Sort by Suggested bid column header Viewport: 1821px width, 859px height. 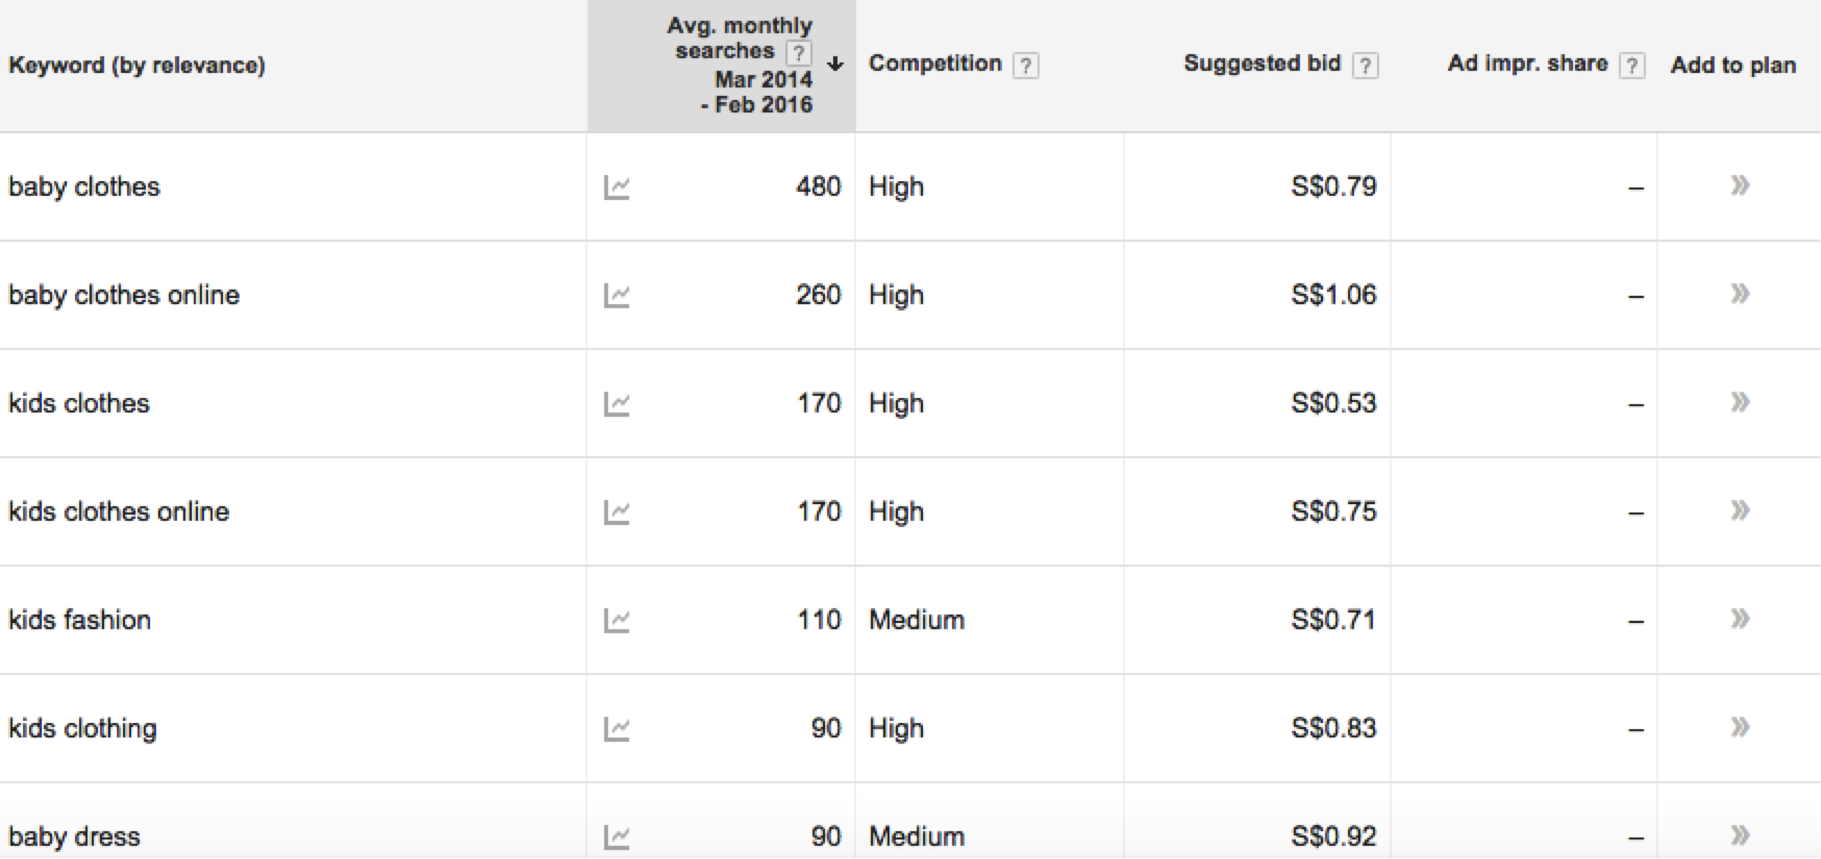click(1262, 63)
